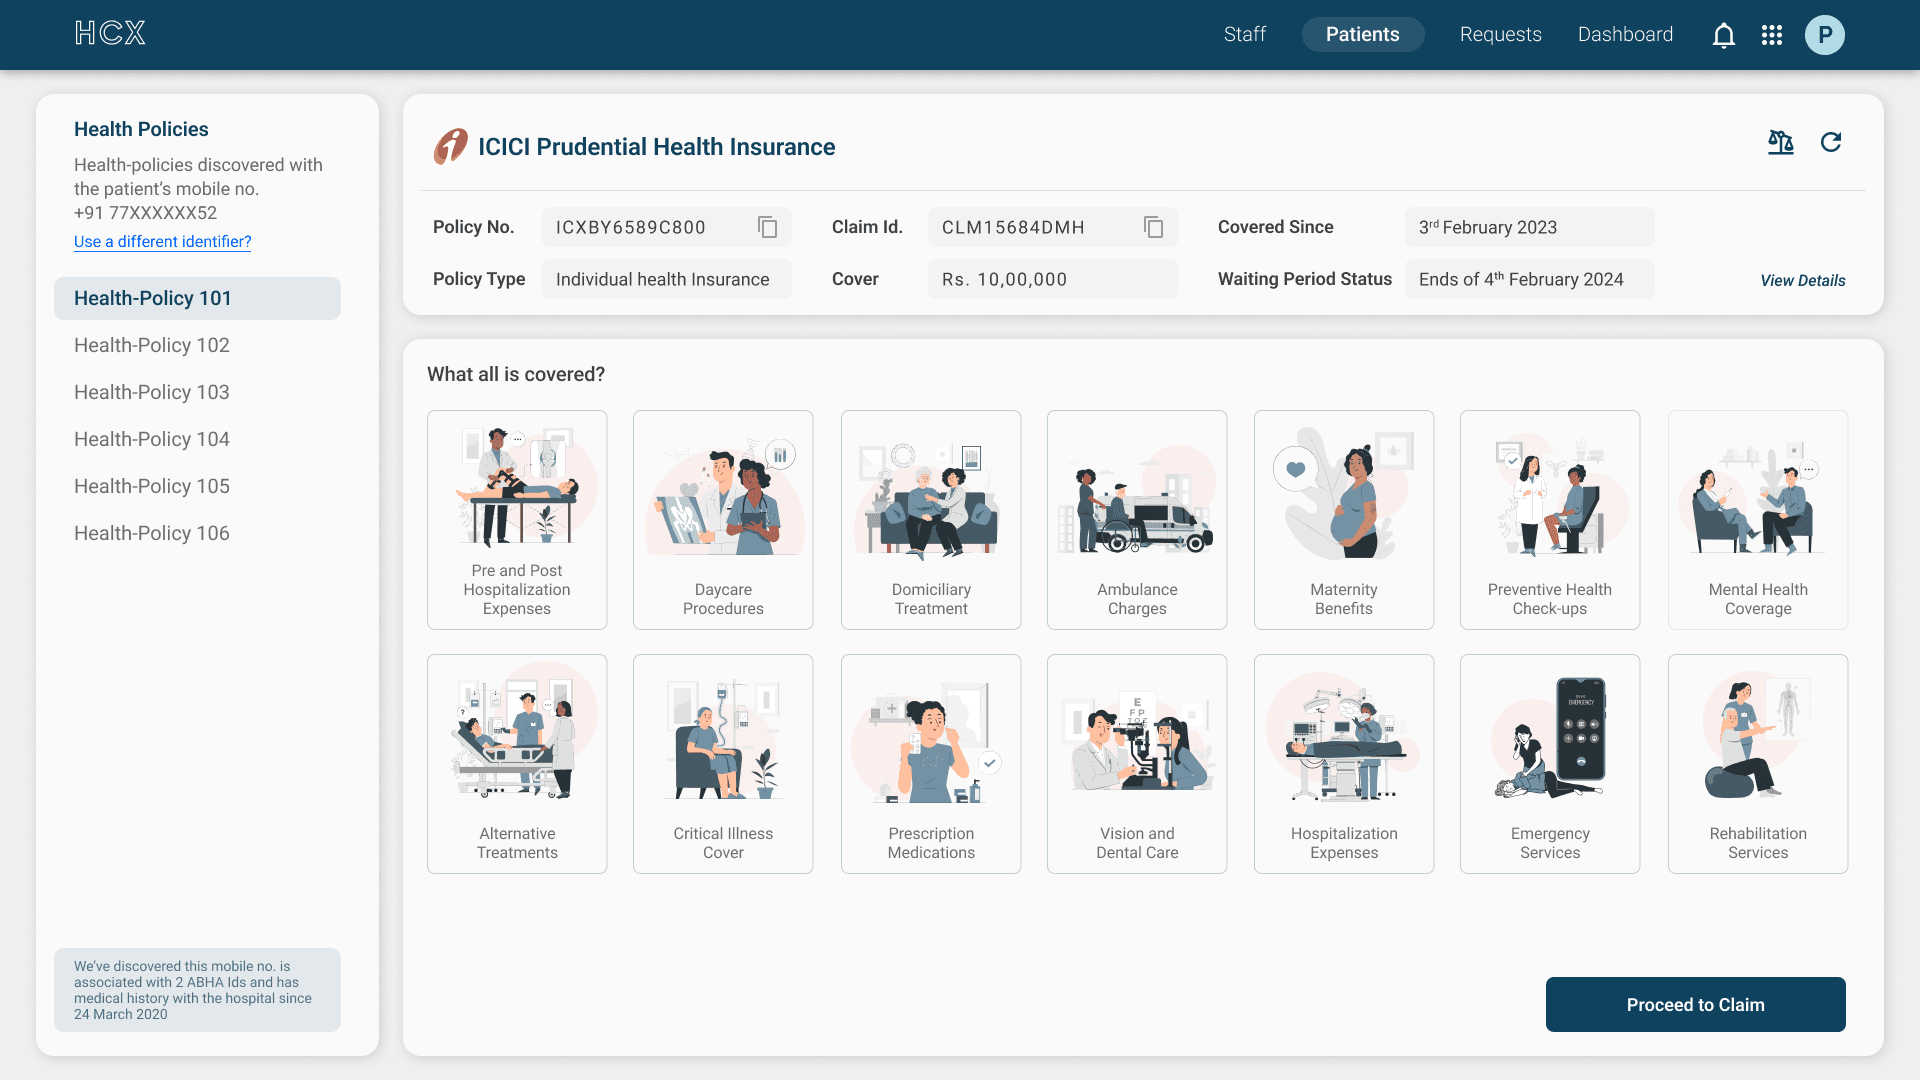This screenshot has height=1080, width=1920.
Task: Click the refresh policy icon
Action: (1831, 142)
